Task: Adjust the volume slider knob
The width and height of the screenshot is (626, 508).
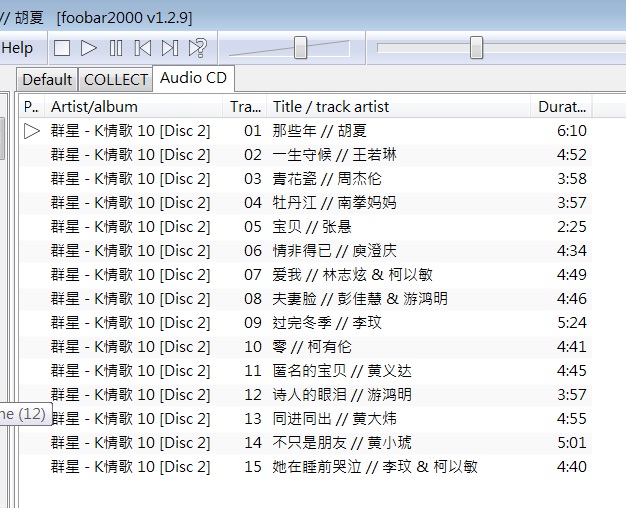Action: coord(301,48)
